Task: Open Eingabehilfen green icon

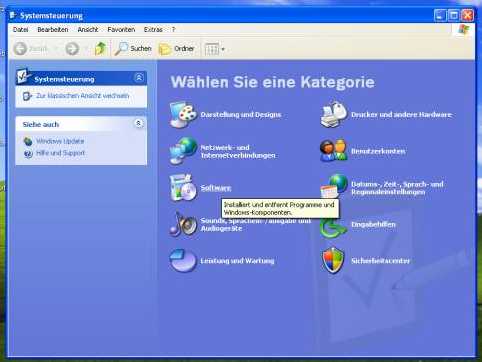Action: coord(333,228)
